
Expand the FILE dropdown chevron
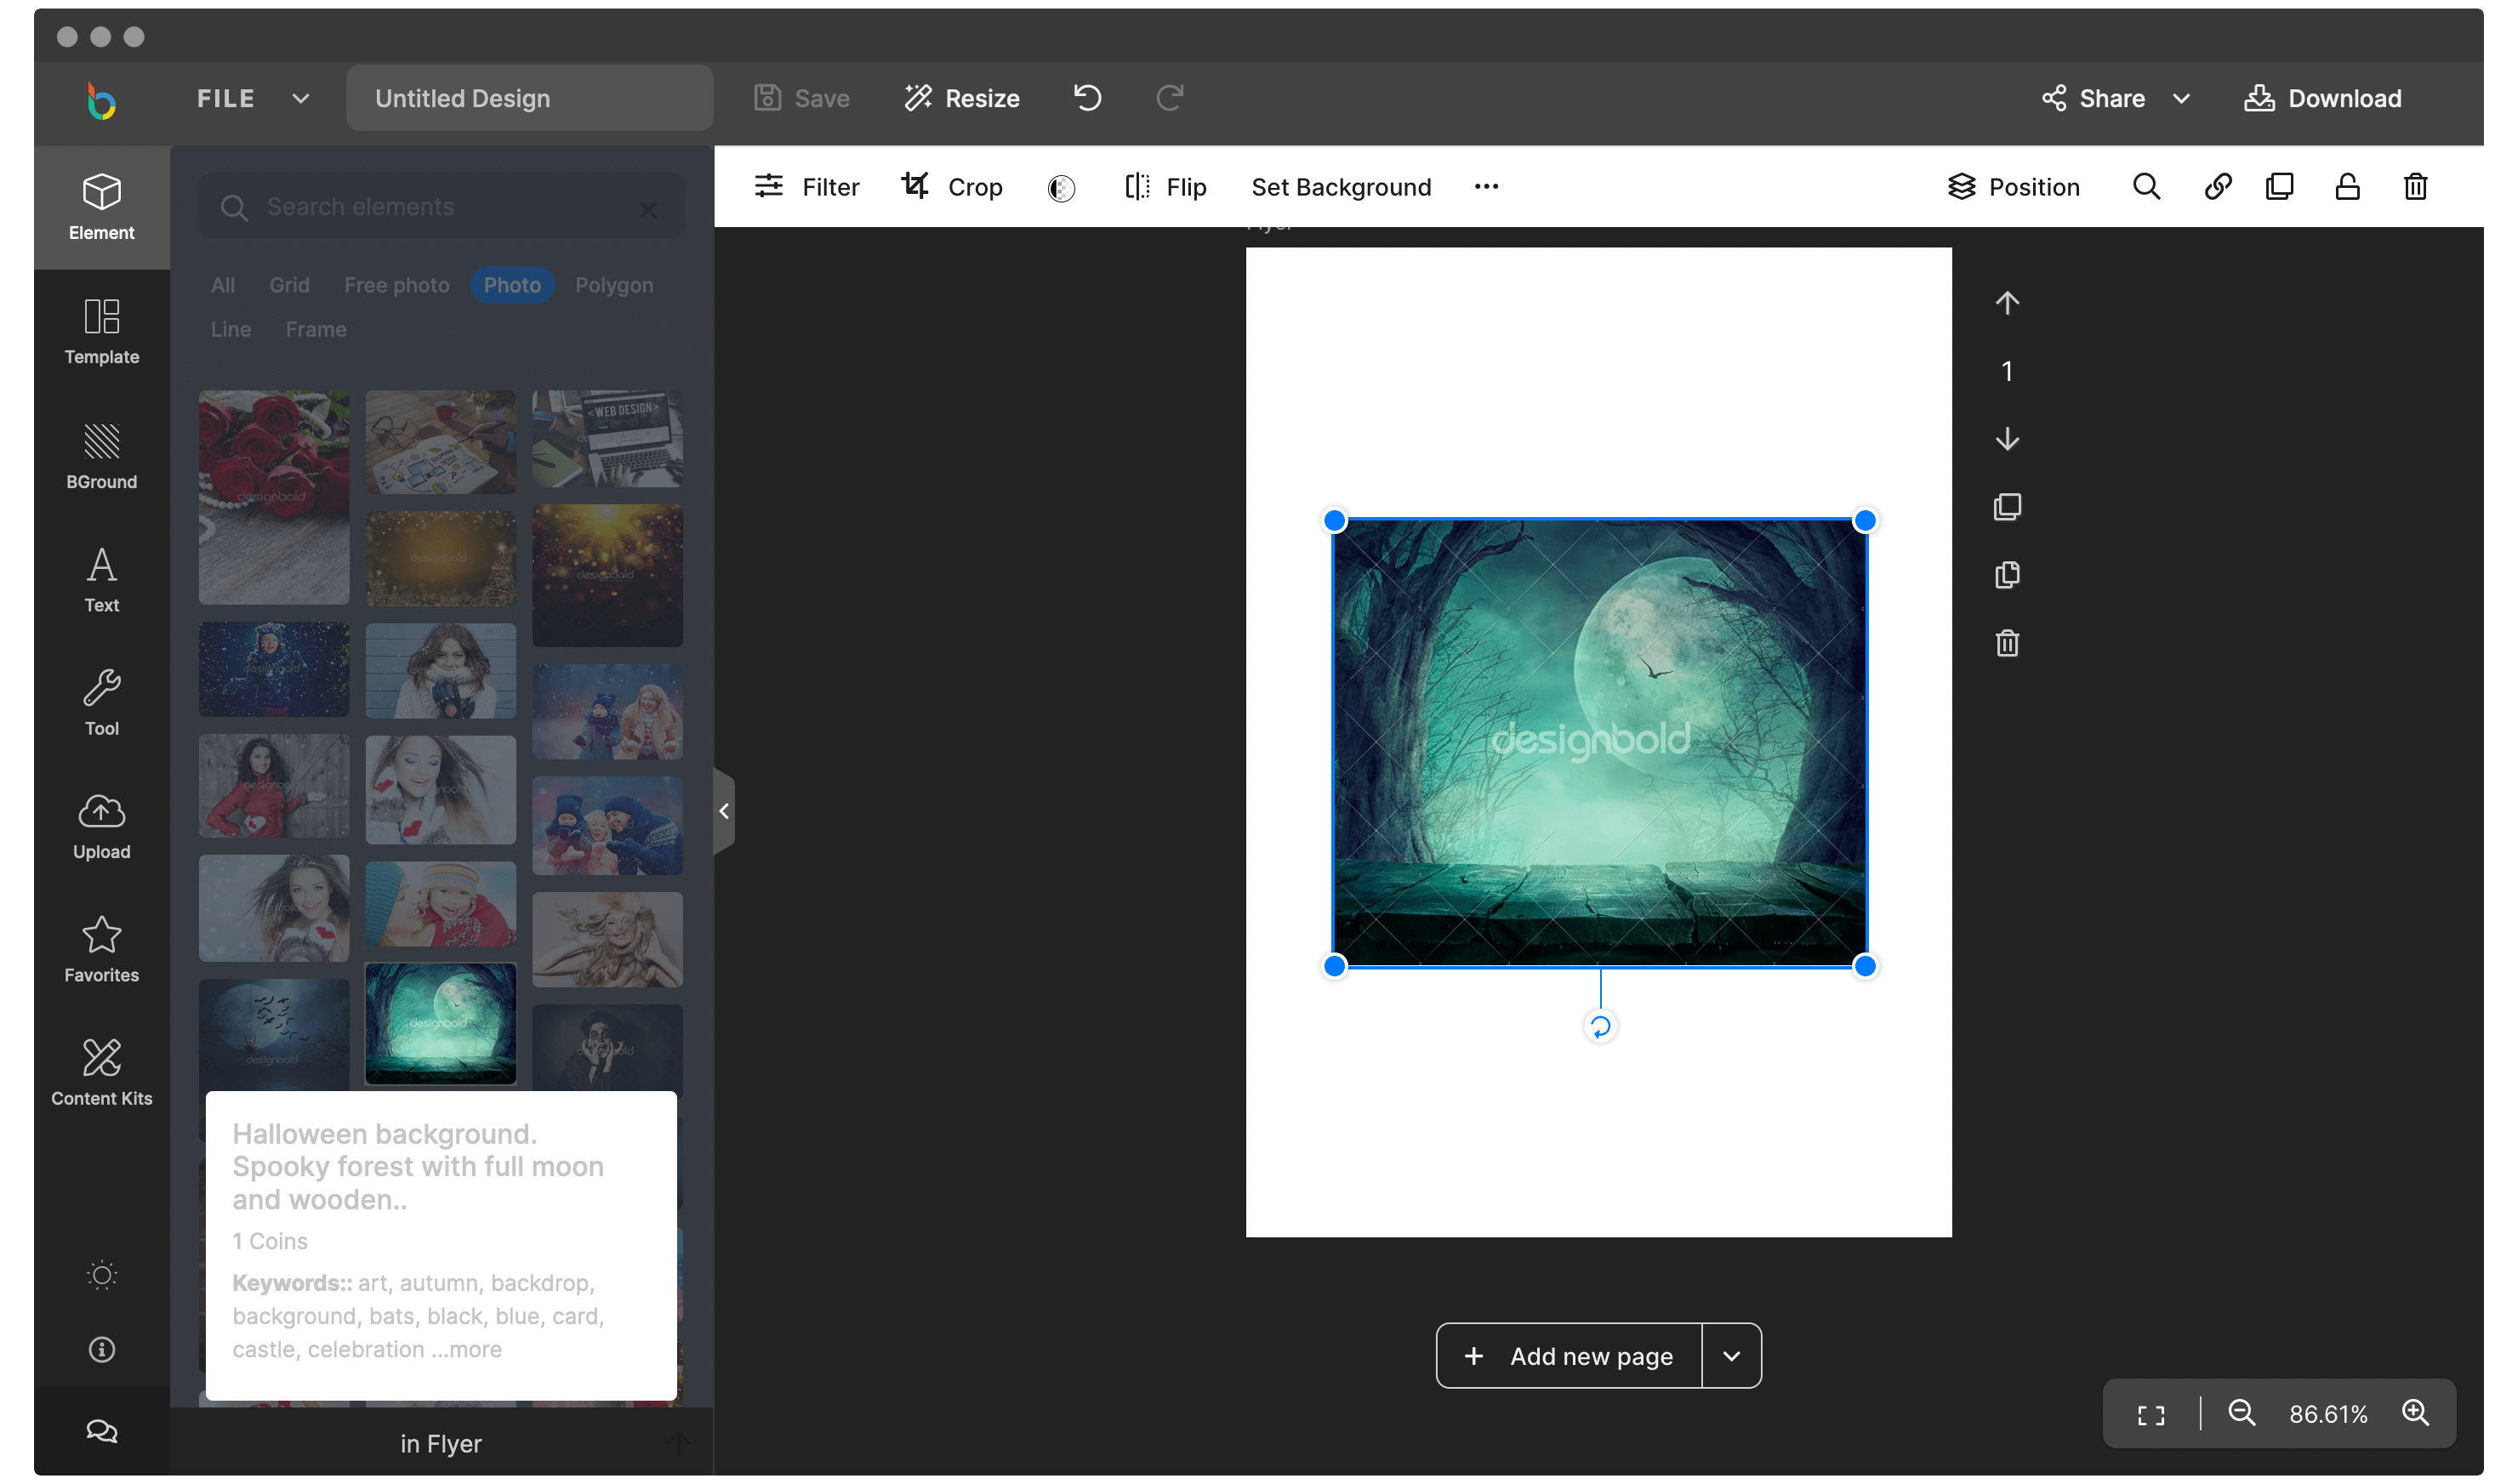300,98
